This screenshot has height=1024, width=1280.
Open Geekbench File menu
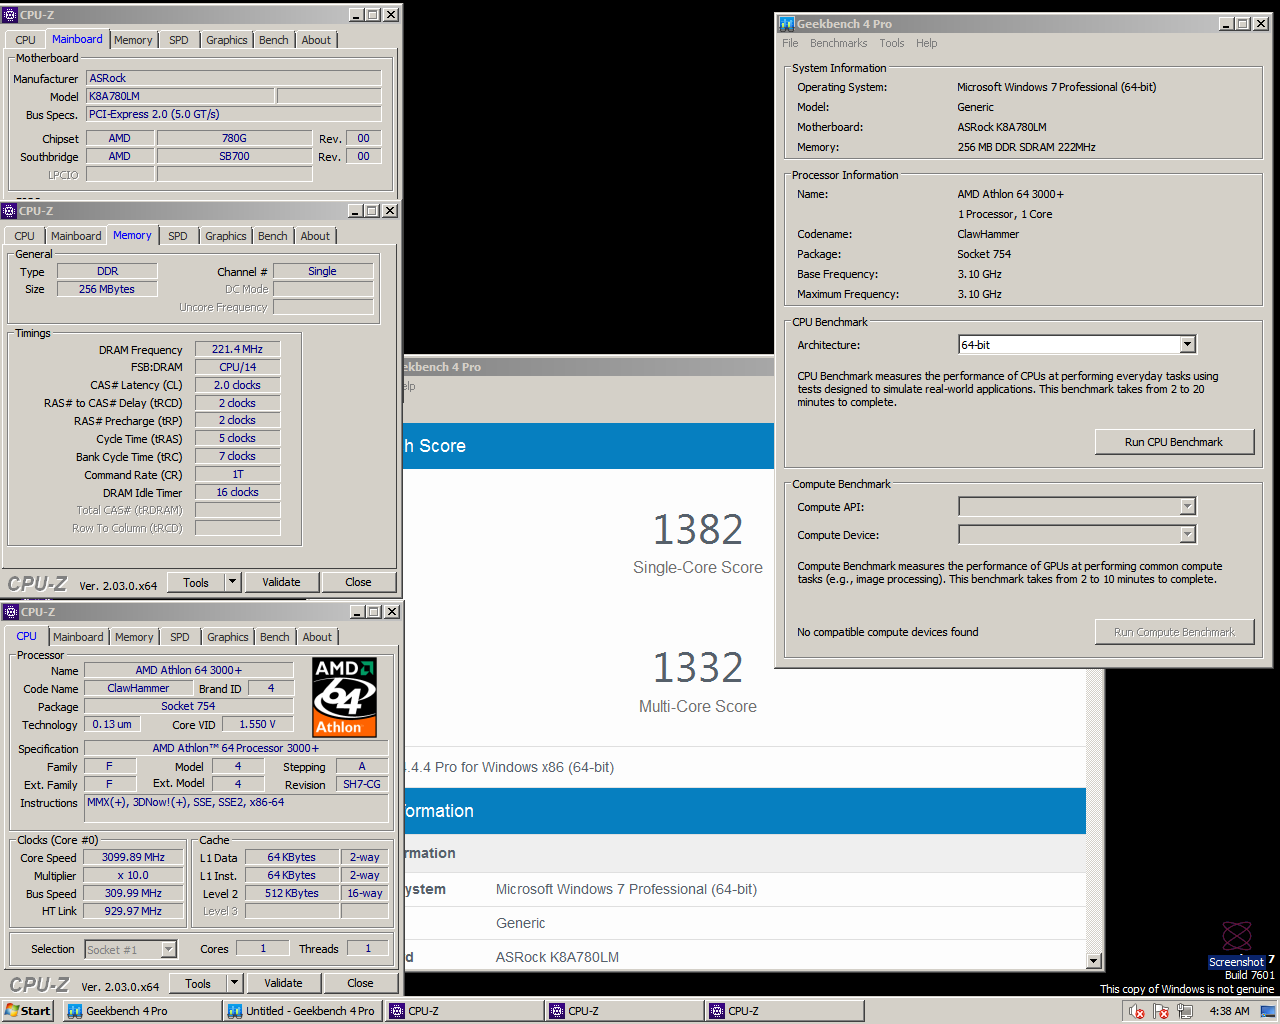tap(790, 43)
